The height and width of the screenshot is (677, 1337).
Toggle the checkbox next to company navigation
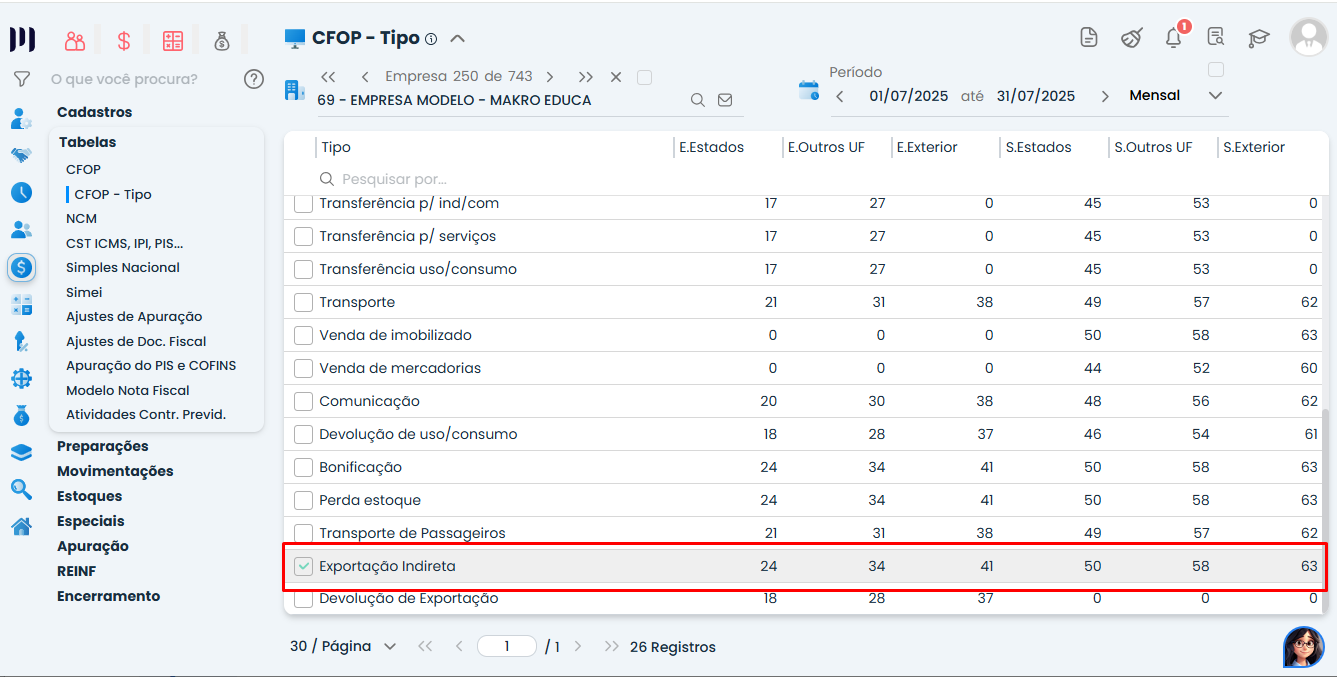click(645, 77)
